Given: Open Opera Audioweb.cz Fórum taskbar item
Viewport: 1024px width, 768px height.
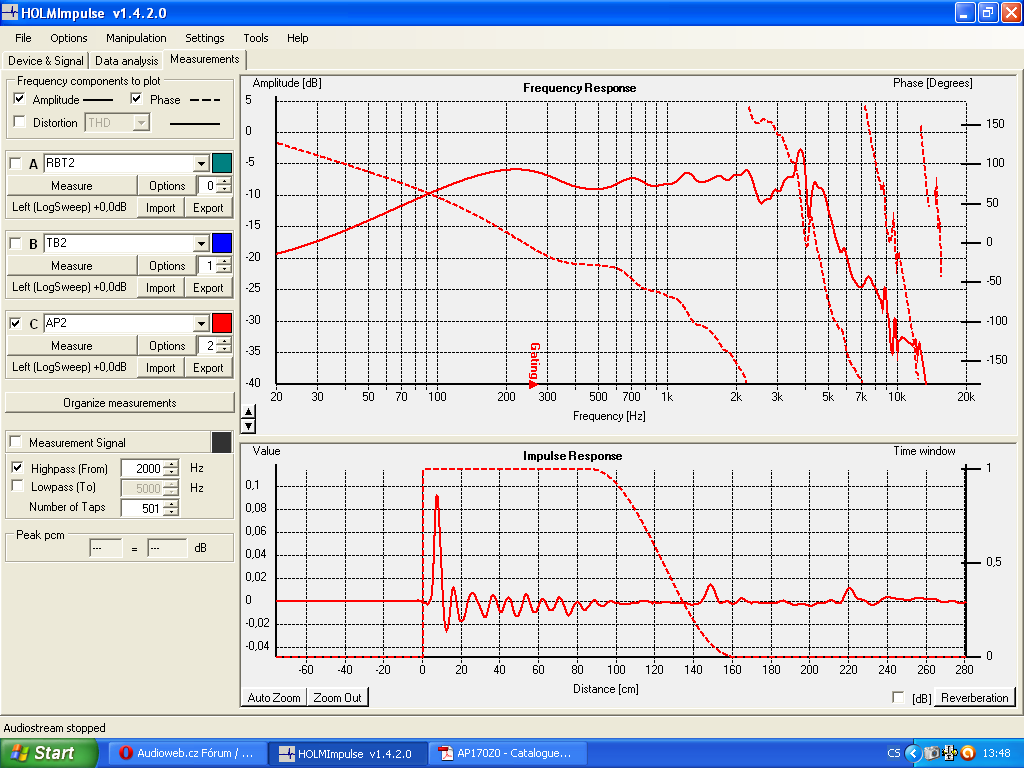Looking at the screenshot, I should click(188, 753).
